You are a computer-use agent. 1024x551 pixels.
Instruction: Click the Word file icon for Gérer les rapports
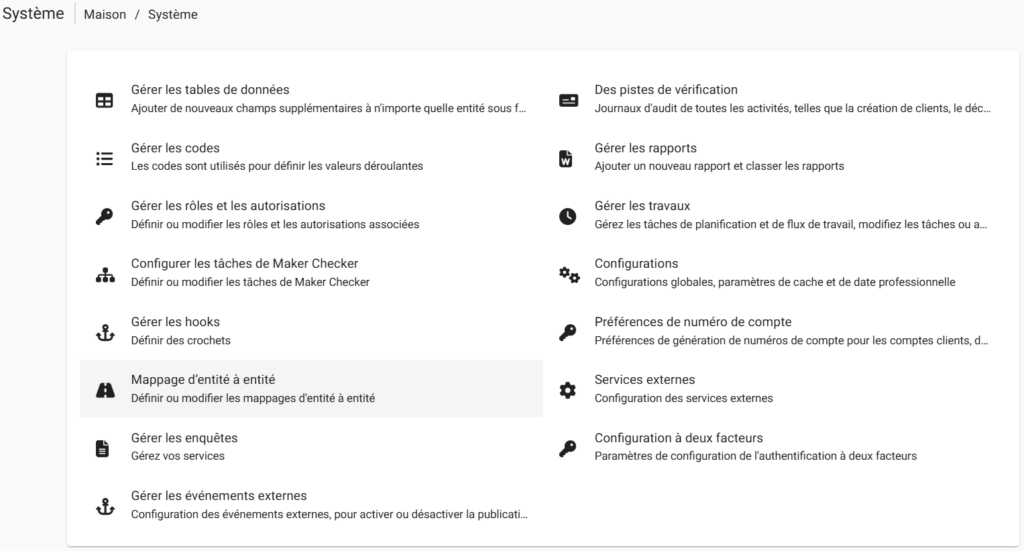pos(568,158)
